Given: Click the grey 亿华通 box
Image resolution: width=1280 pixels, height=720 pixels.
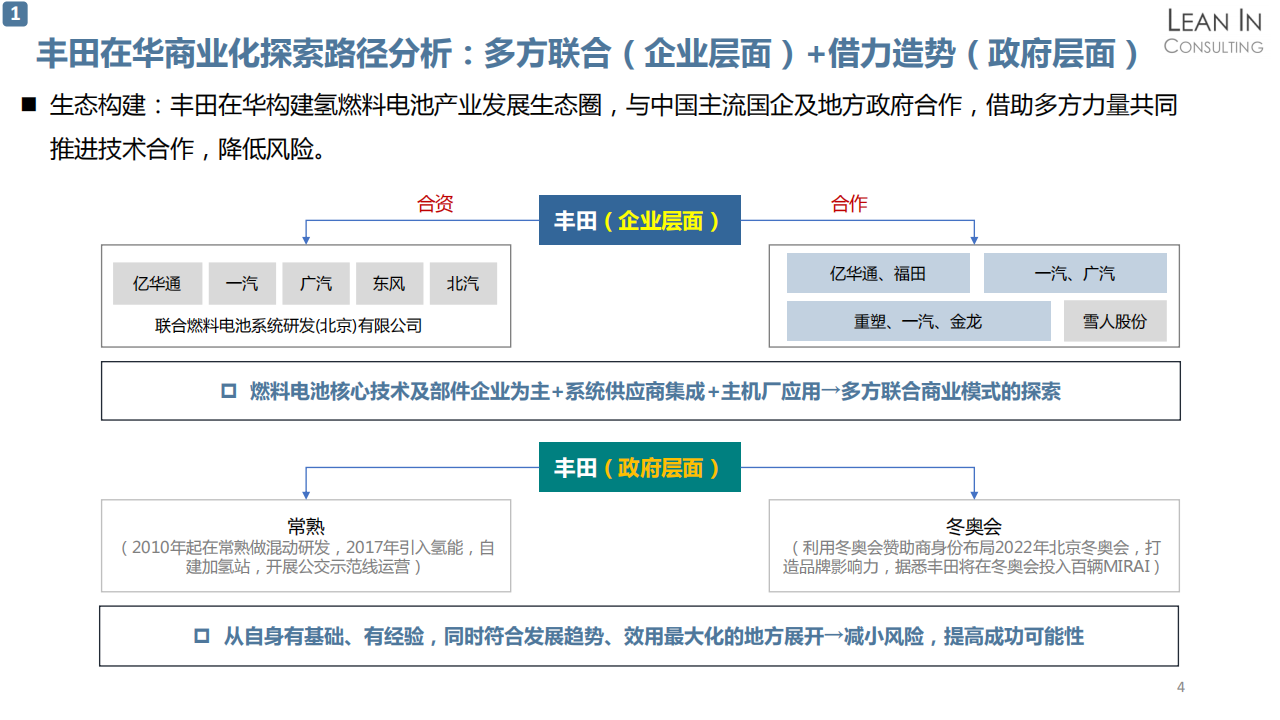Looking at the screenshot, I should point(158,284).
